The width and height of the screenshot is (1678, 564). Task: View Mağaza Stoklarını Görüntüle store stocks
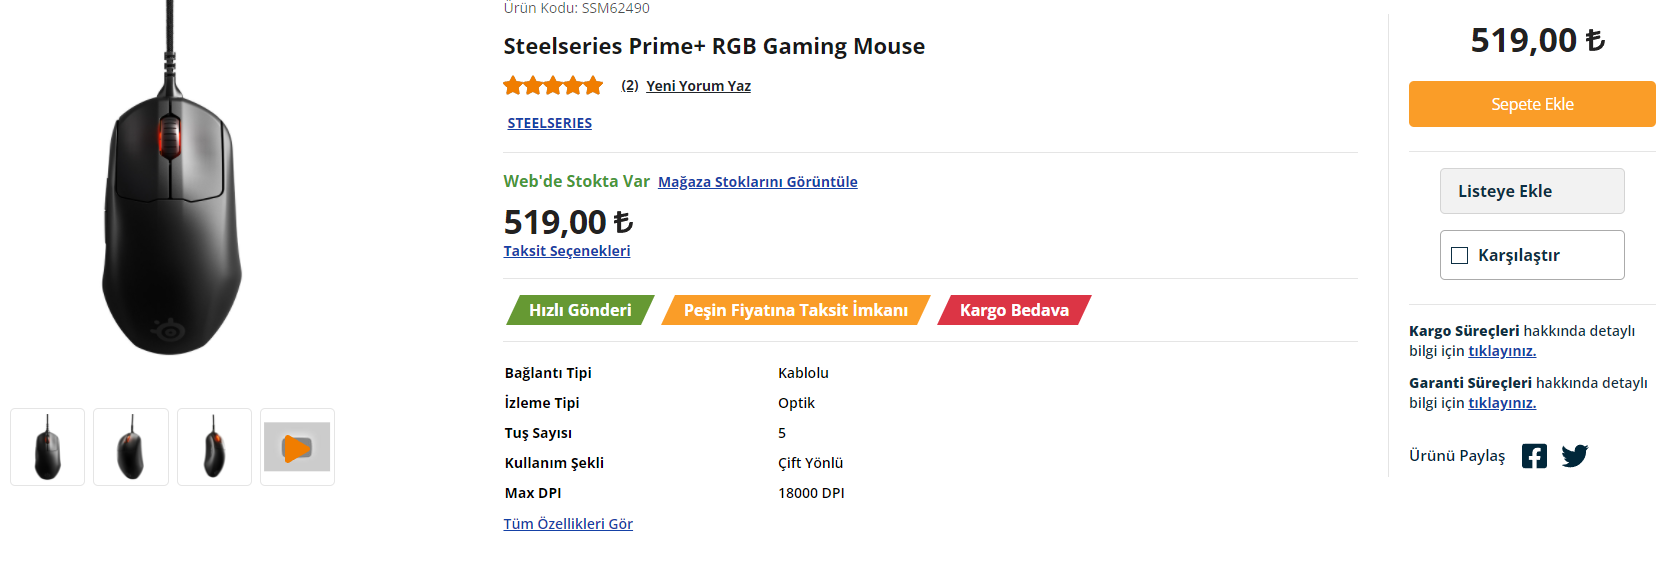pyautogui.click(x=757, y=182)
